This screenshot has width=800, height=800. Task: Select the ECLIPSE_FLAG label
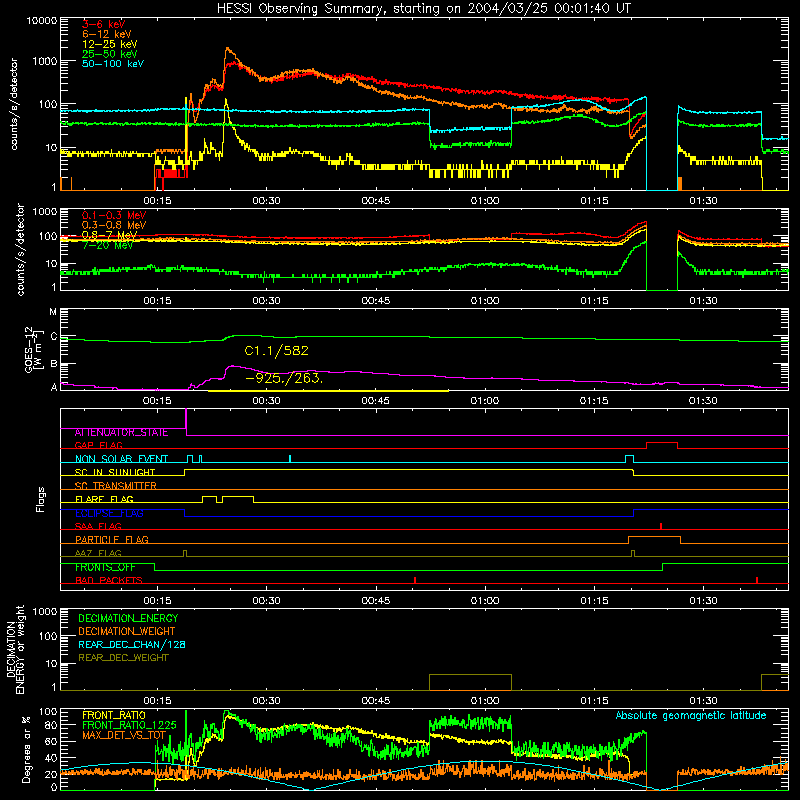pos(109,513)
